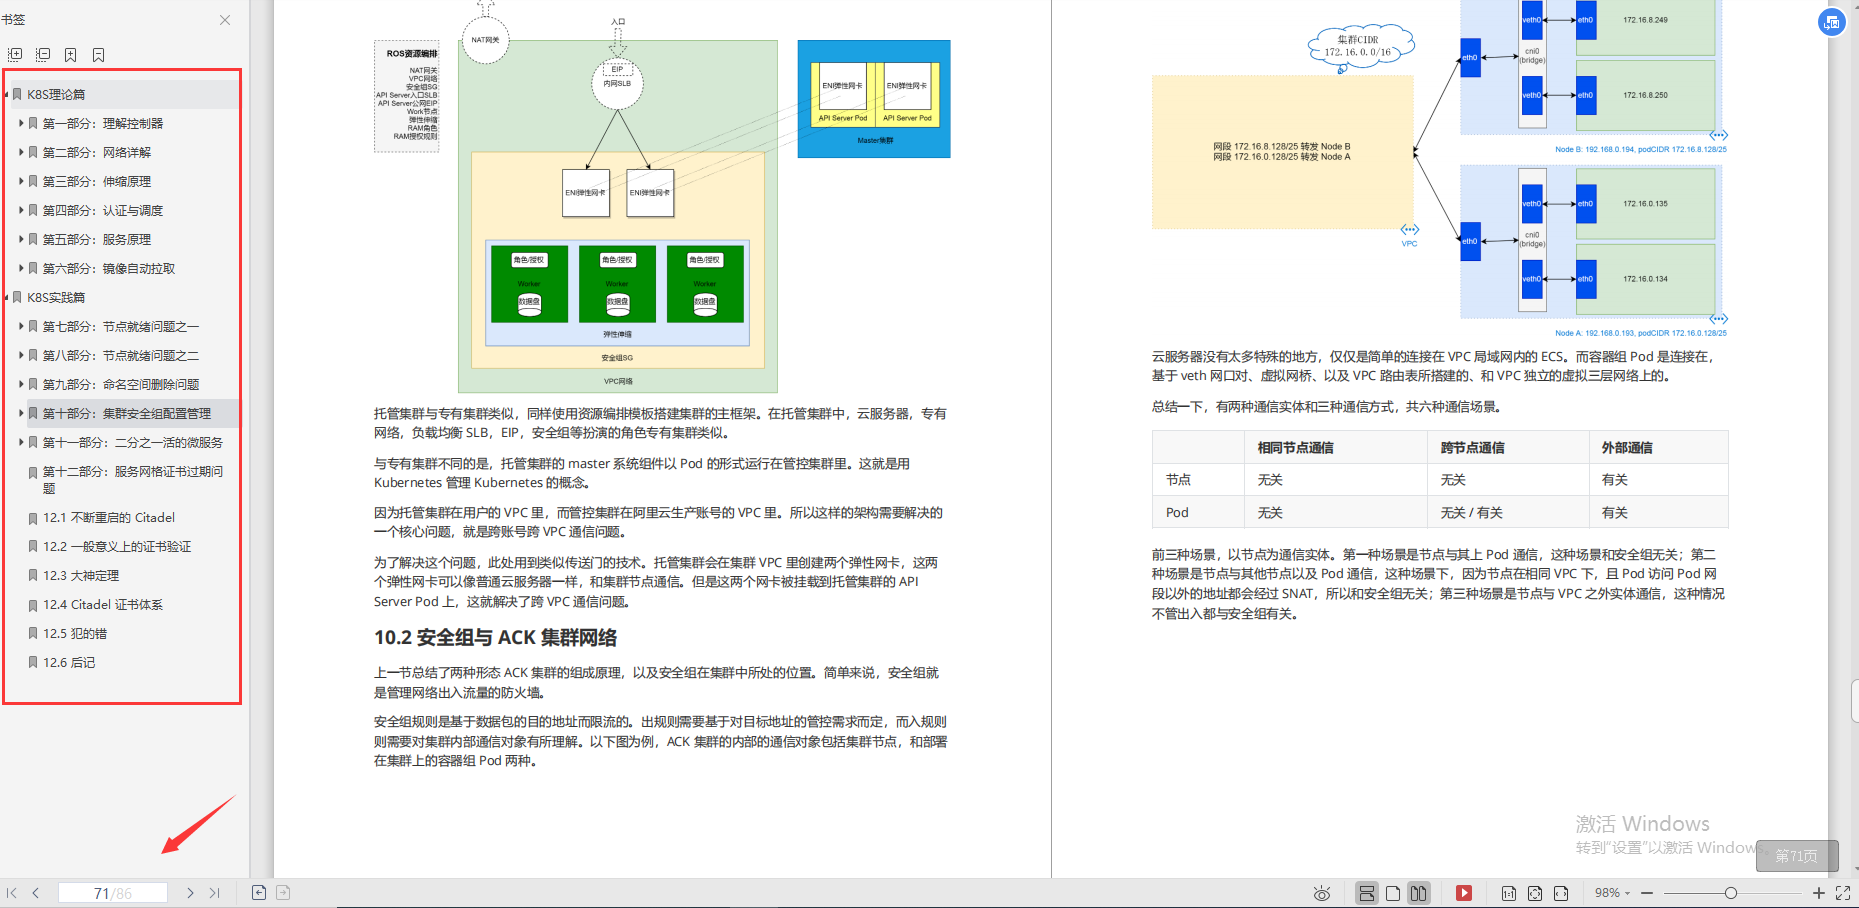Image resolution: width=1859 pixels, height=908 pixels.
Task: Expand all bookmarks icon
Action: click(15, 55)
